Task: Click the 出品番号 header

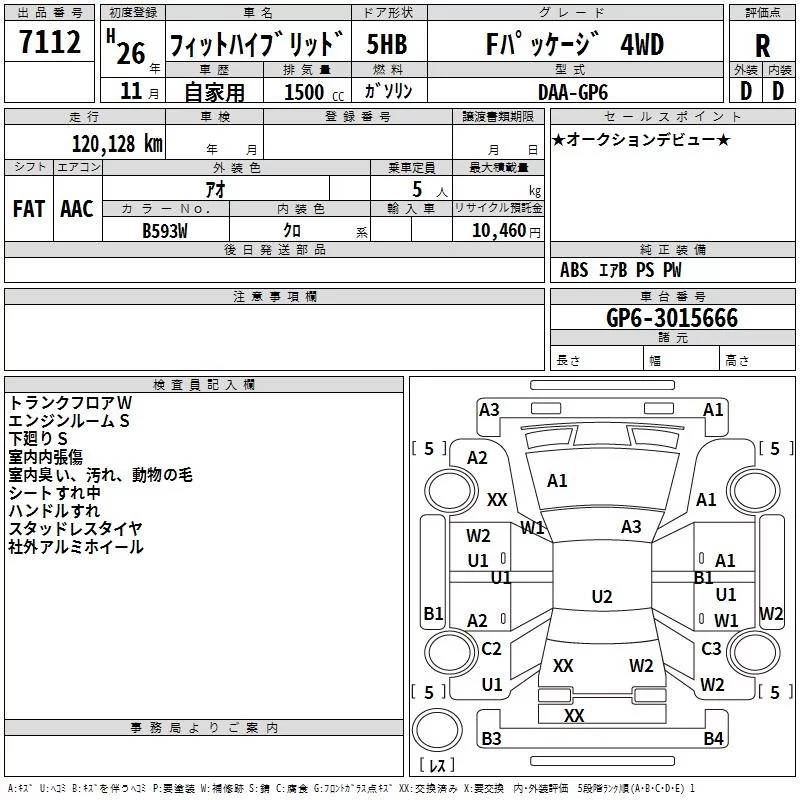Action: 49,13
